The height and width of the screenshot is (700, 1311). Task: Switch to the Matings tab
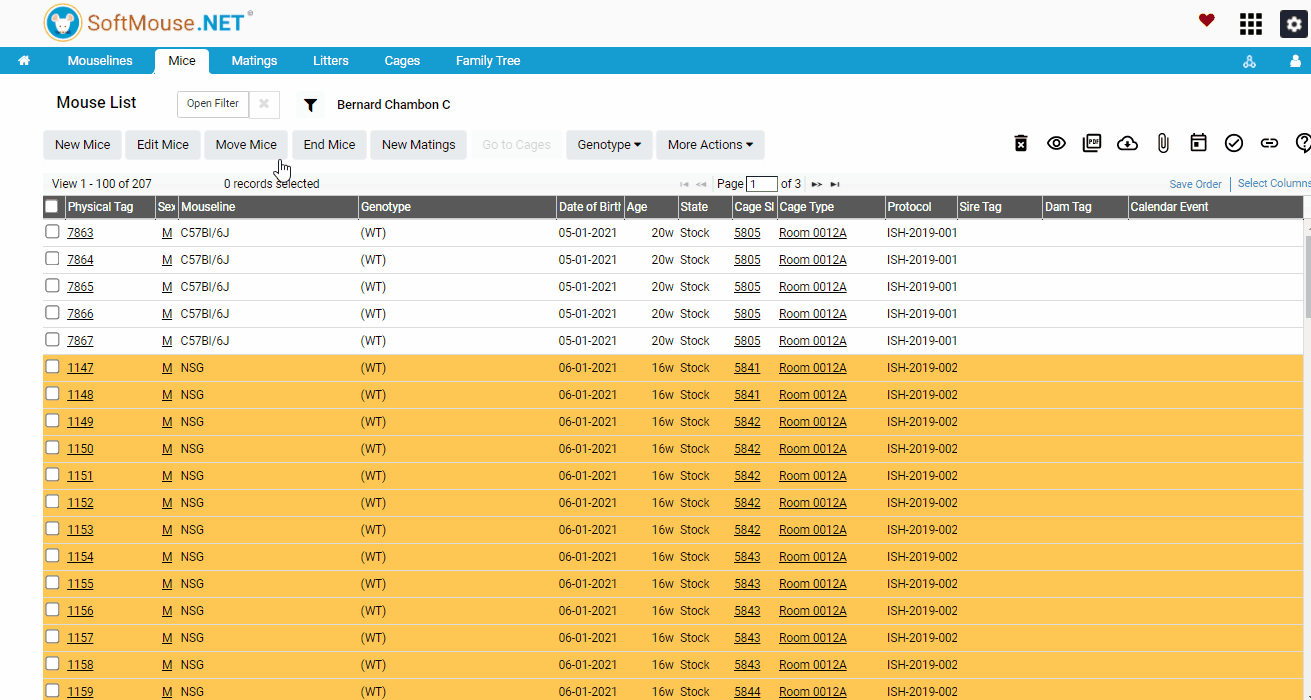click(x=254, y=61)
